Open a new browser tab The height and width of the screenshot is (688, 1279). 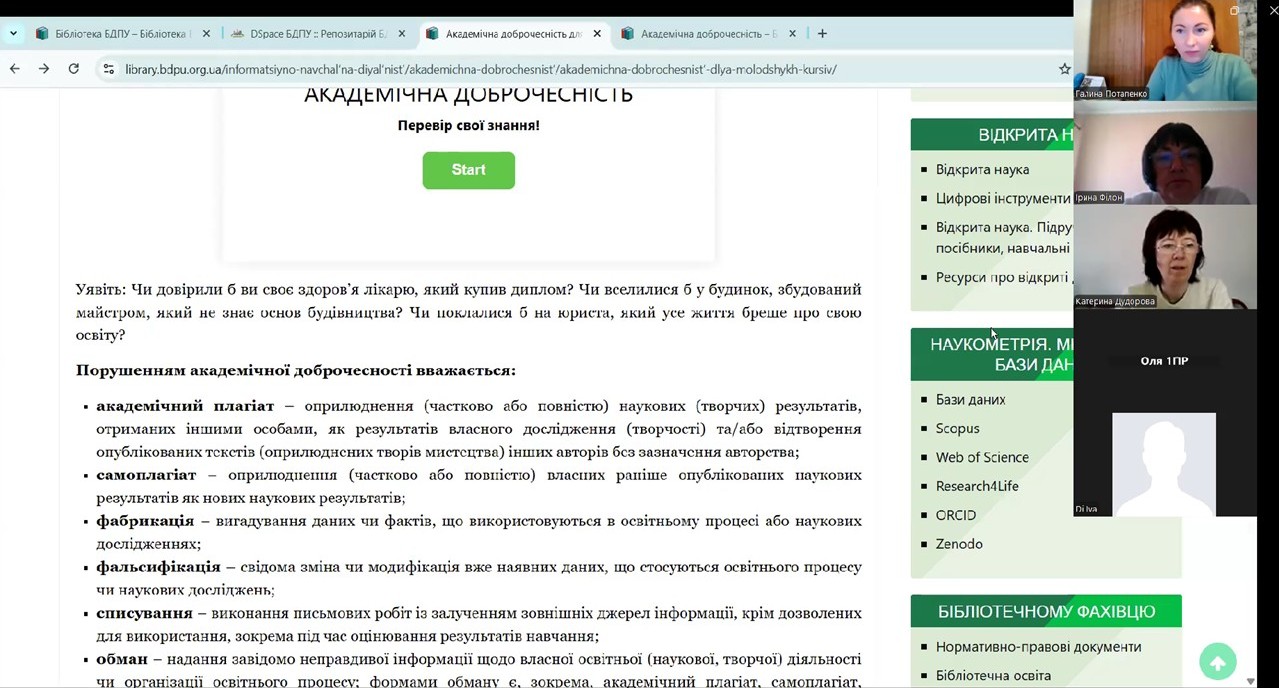[x=822, y=33]
